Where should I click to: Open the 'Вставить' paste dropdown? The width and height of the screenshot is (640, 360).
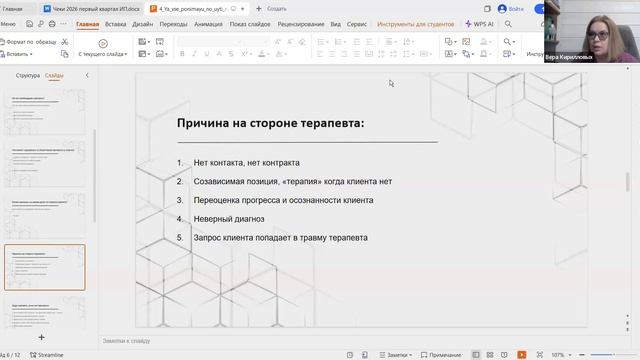[x=17, y=54]
